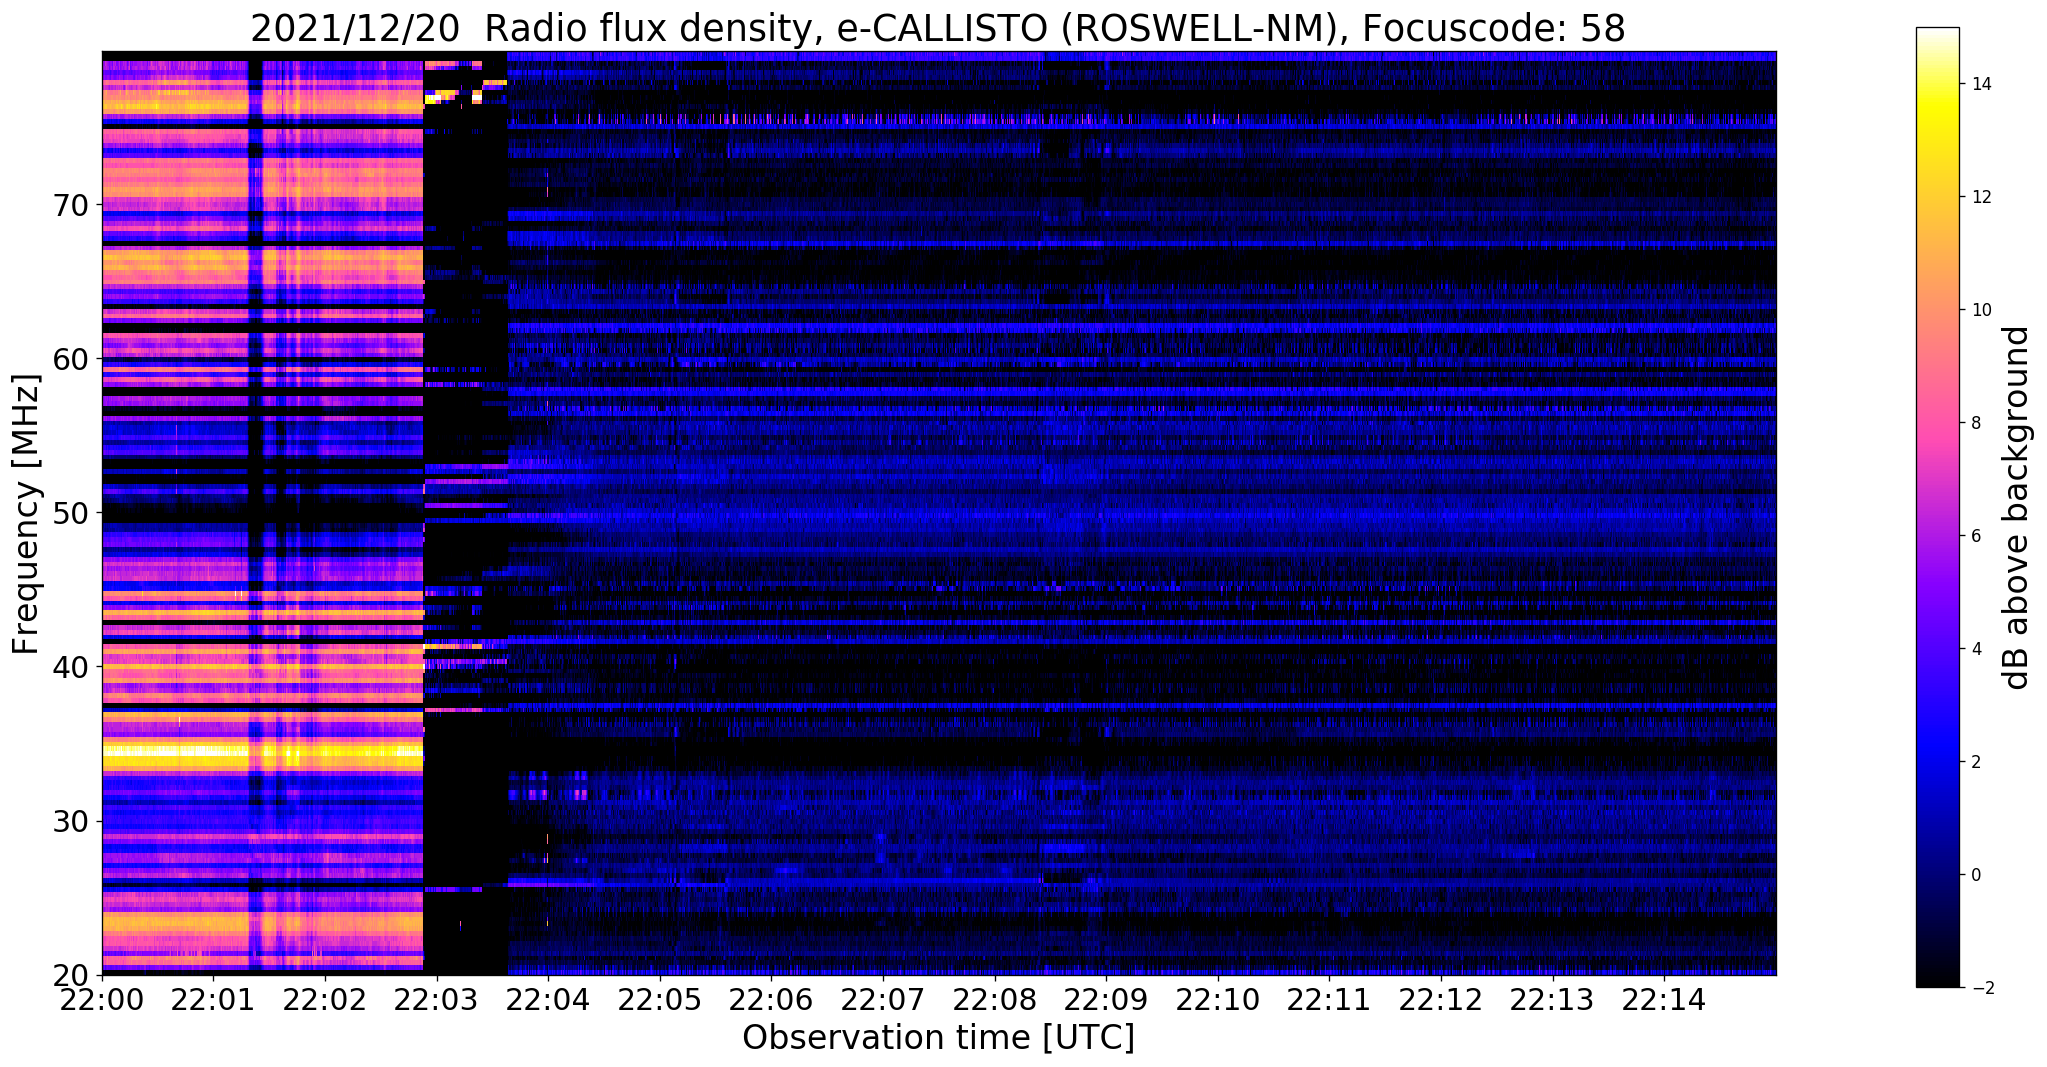2047x1067 pixels.
Task: Click the 22:00 time tick label
Action: [102, 1000]
